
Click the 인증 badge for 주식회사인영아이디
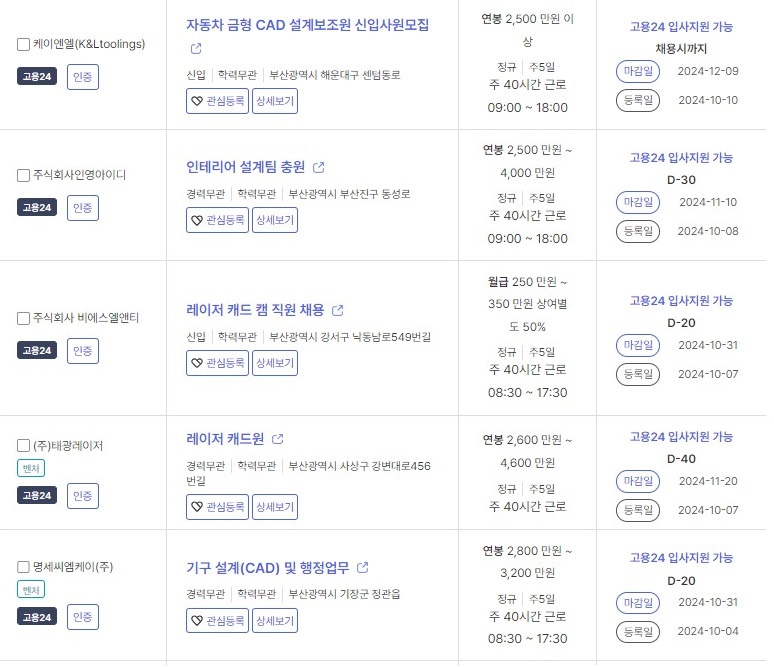click(83, 208)
